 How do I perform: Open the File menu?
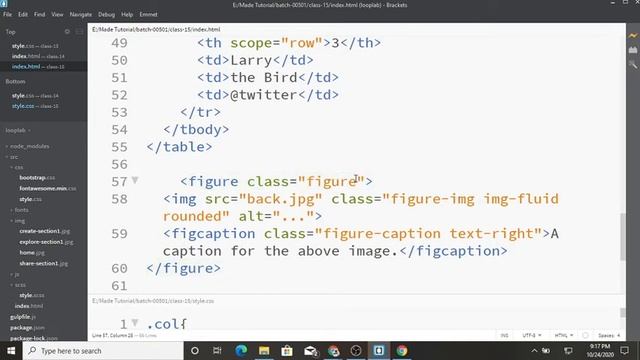7,14
